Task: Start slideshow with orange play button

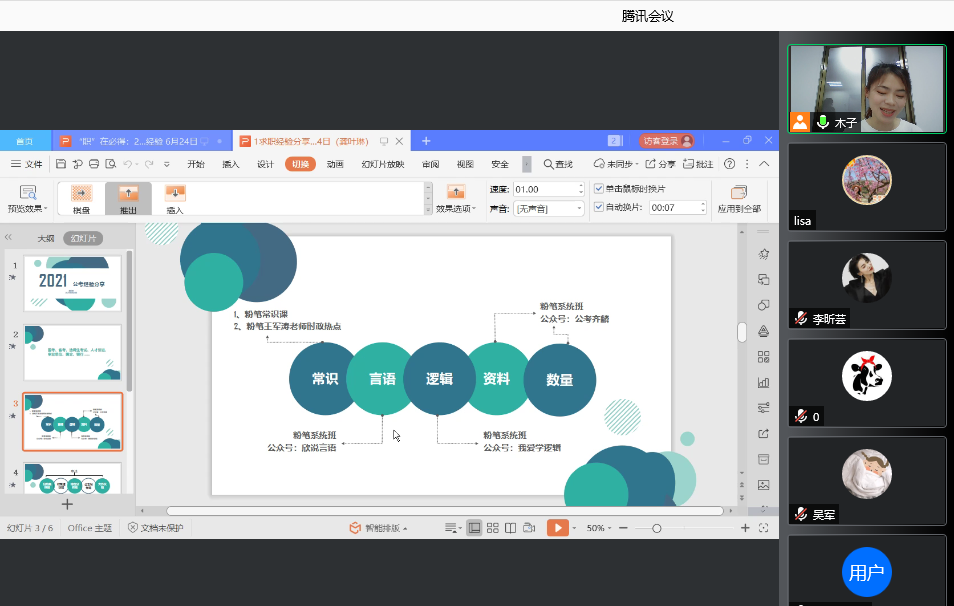Action: click(x=557, y=527)
